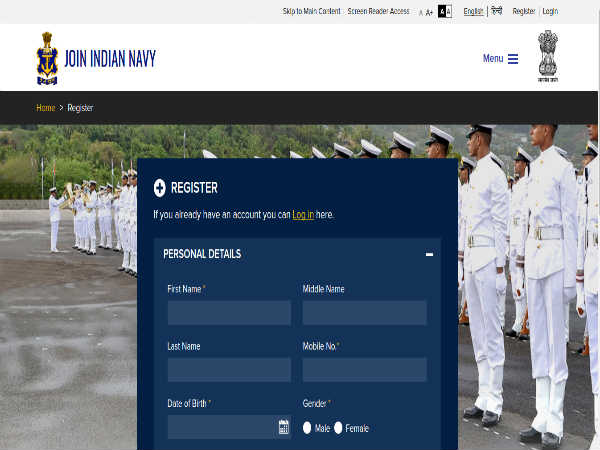Click the JOIN INDIAN NAVY title text
Image resolution: width=600 pixels, height=450 pixels.
110,59
